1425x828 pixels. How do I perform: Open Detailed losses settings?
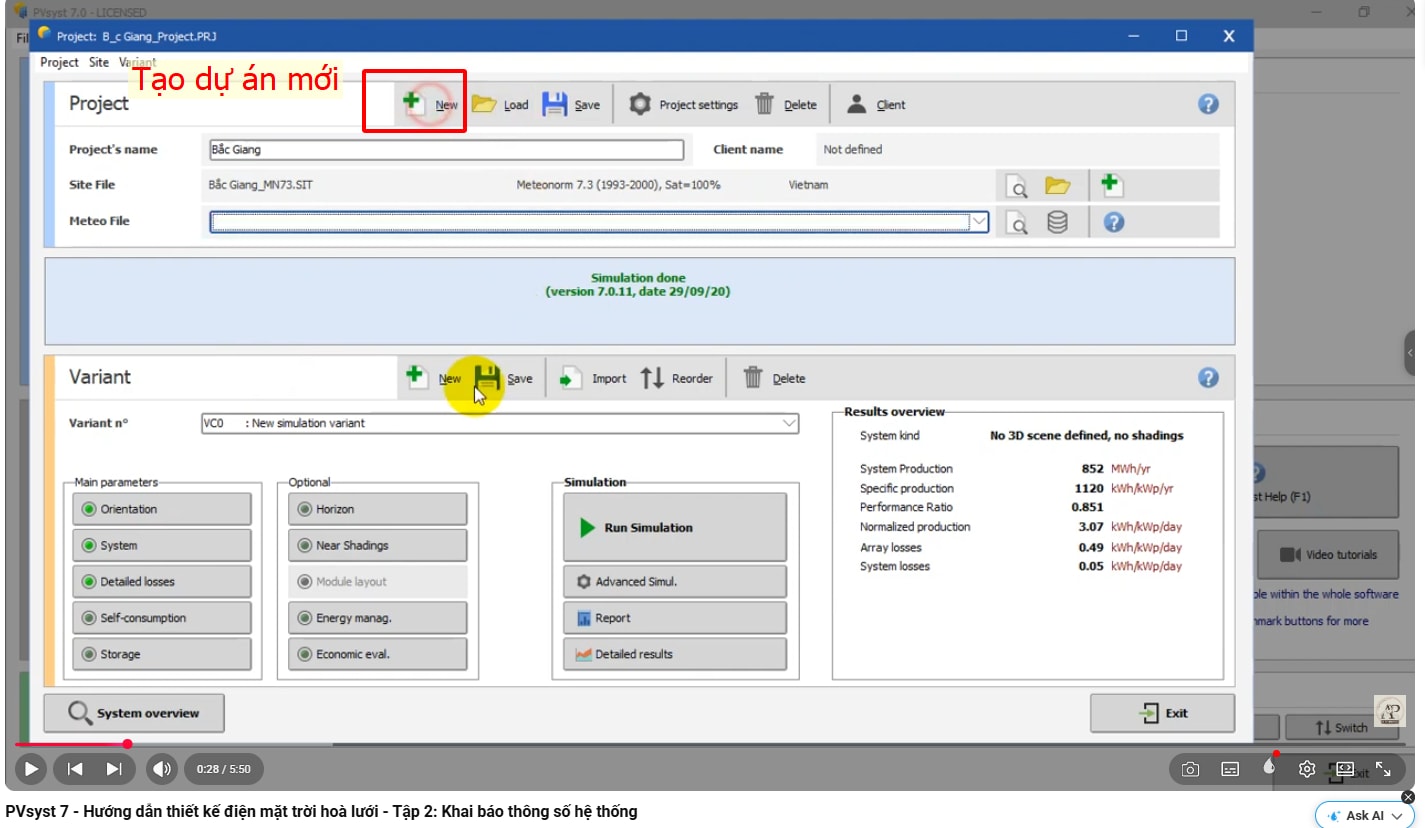pos(161,582)
